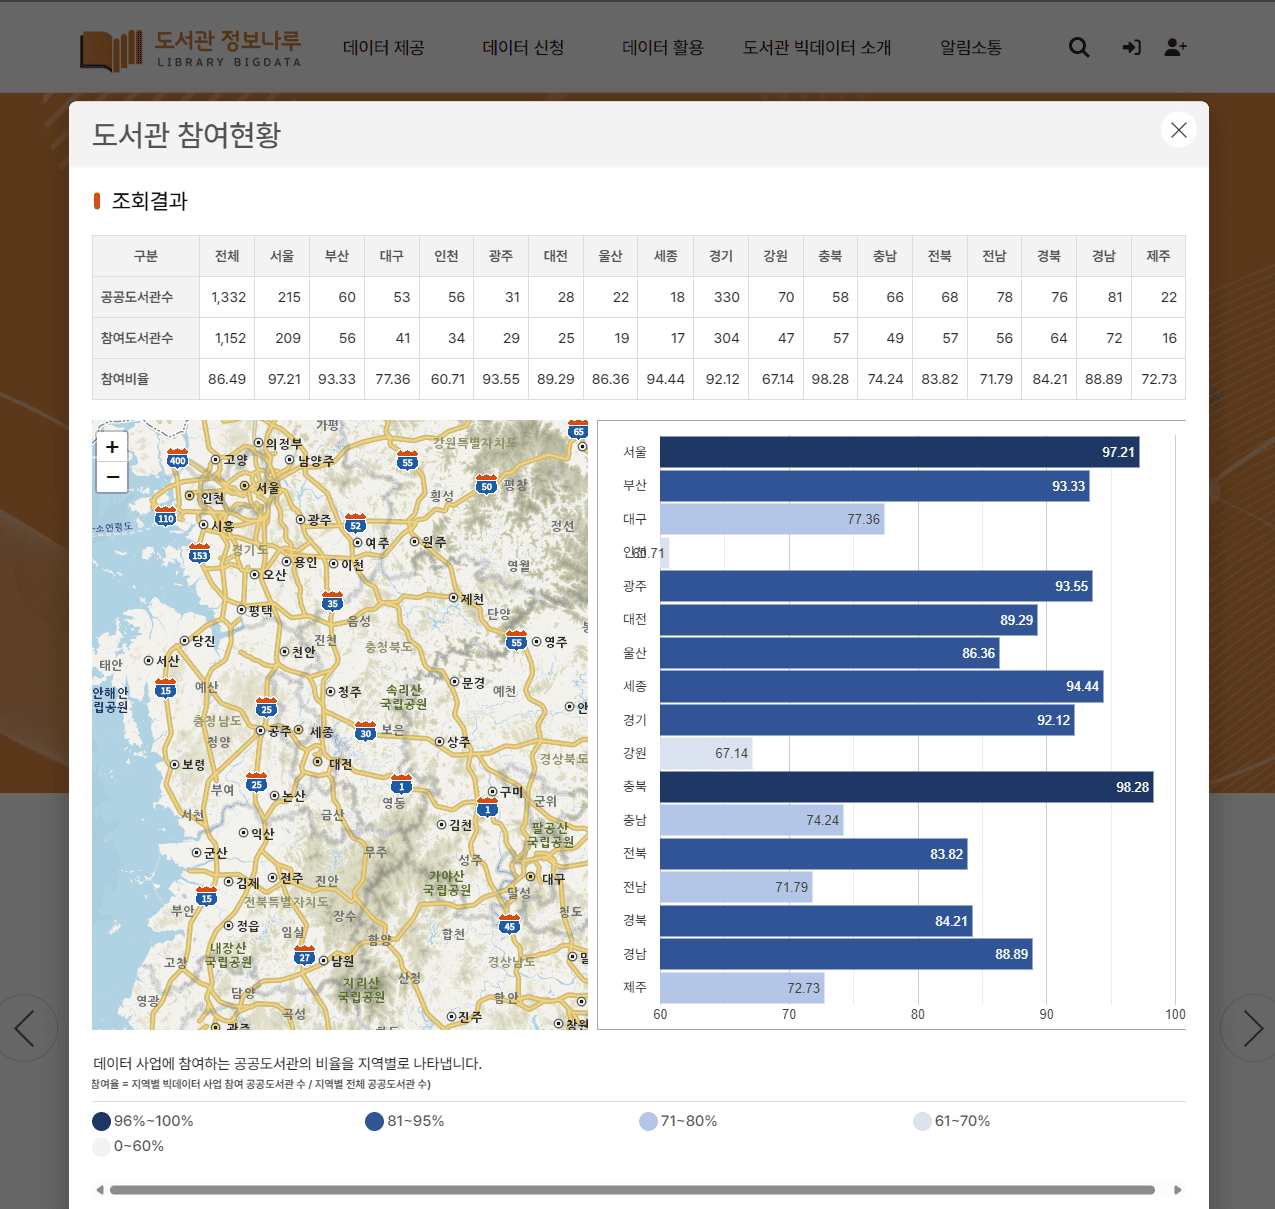The image size is (1275, 1209).
Task: Open the 데이터 신청 menu
Action: 523,47
